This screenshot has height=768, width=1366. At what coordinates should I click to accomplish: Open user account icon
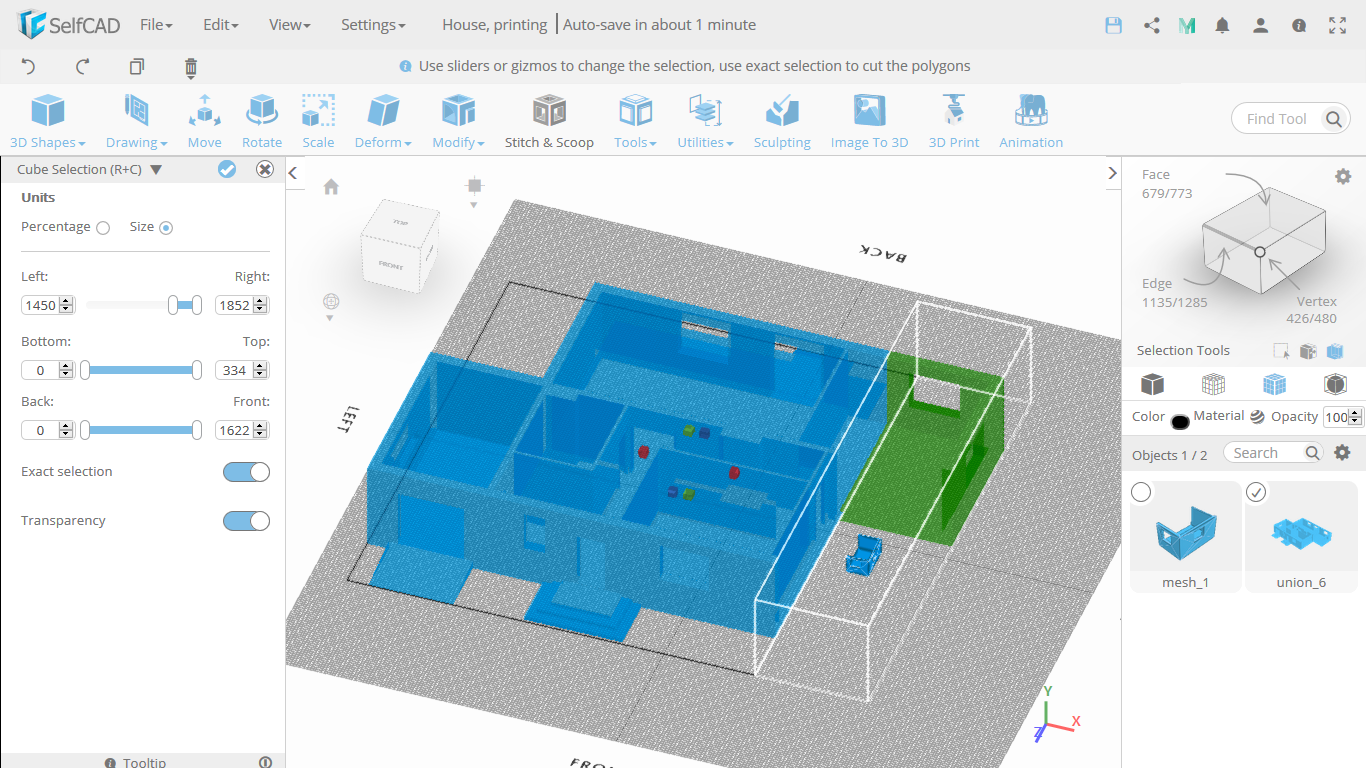pos(1261,26)
